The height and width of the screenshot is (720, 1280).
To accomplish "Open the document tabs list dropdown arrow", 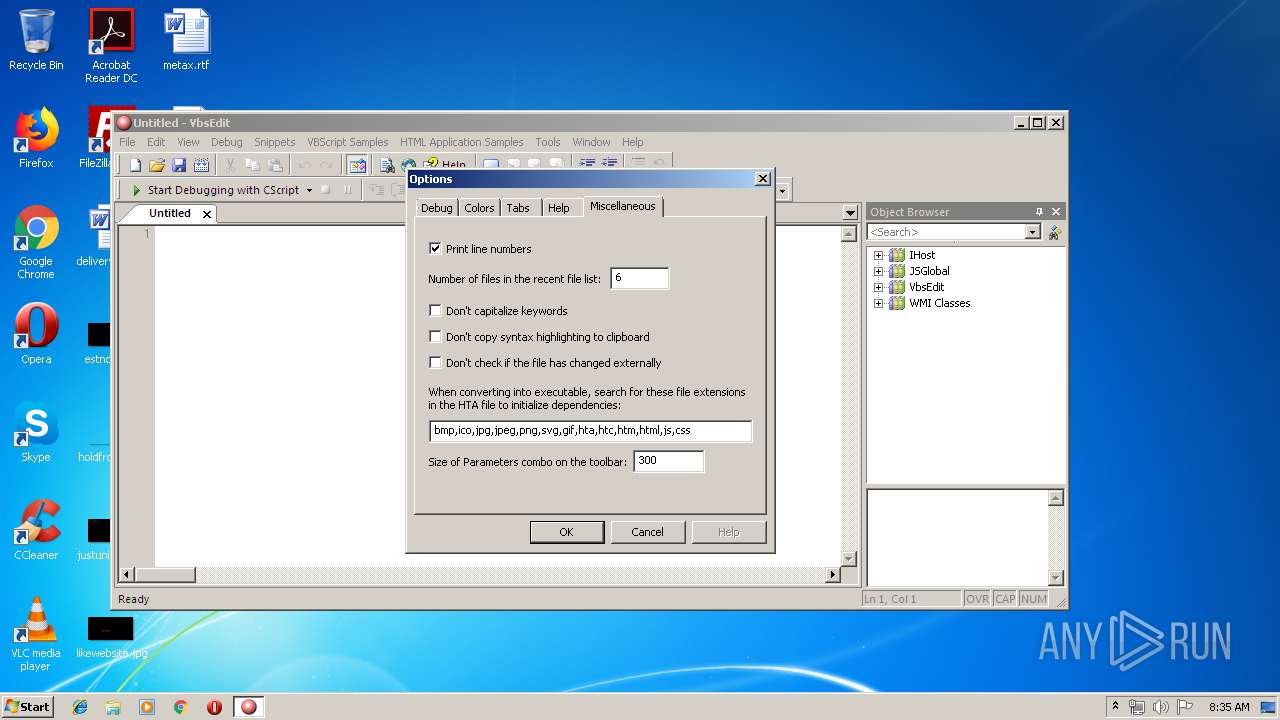I will click(850, 213).
